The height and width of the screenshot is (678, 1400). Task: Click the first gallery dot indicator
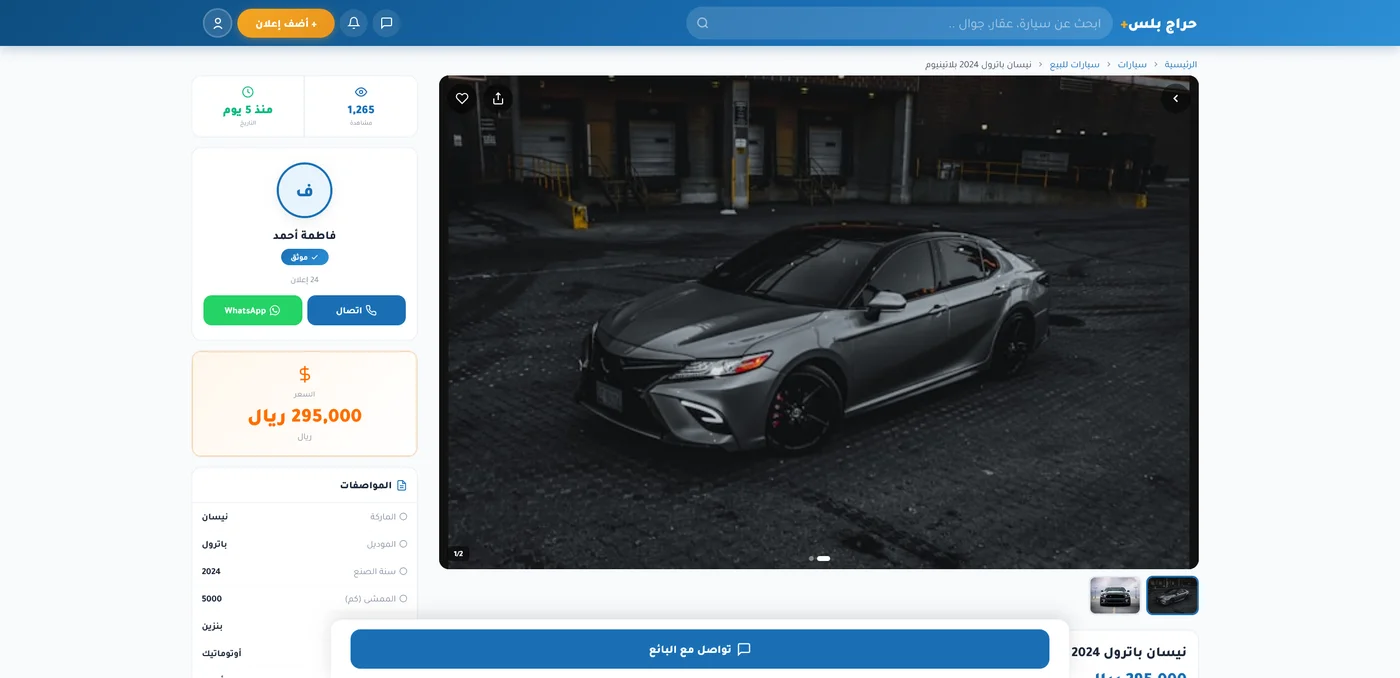click(811, 558)
